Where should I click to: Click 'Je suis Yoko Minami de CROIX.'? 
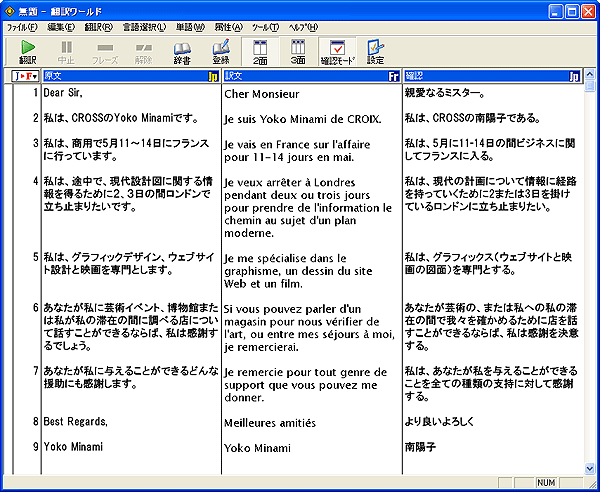point(303,119)
